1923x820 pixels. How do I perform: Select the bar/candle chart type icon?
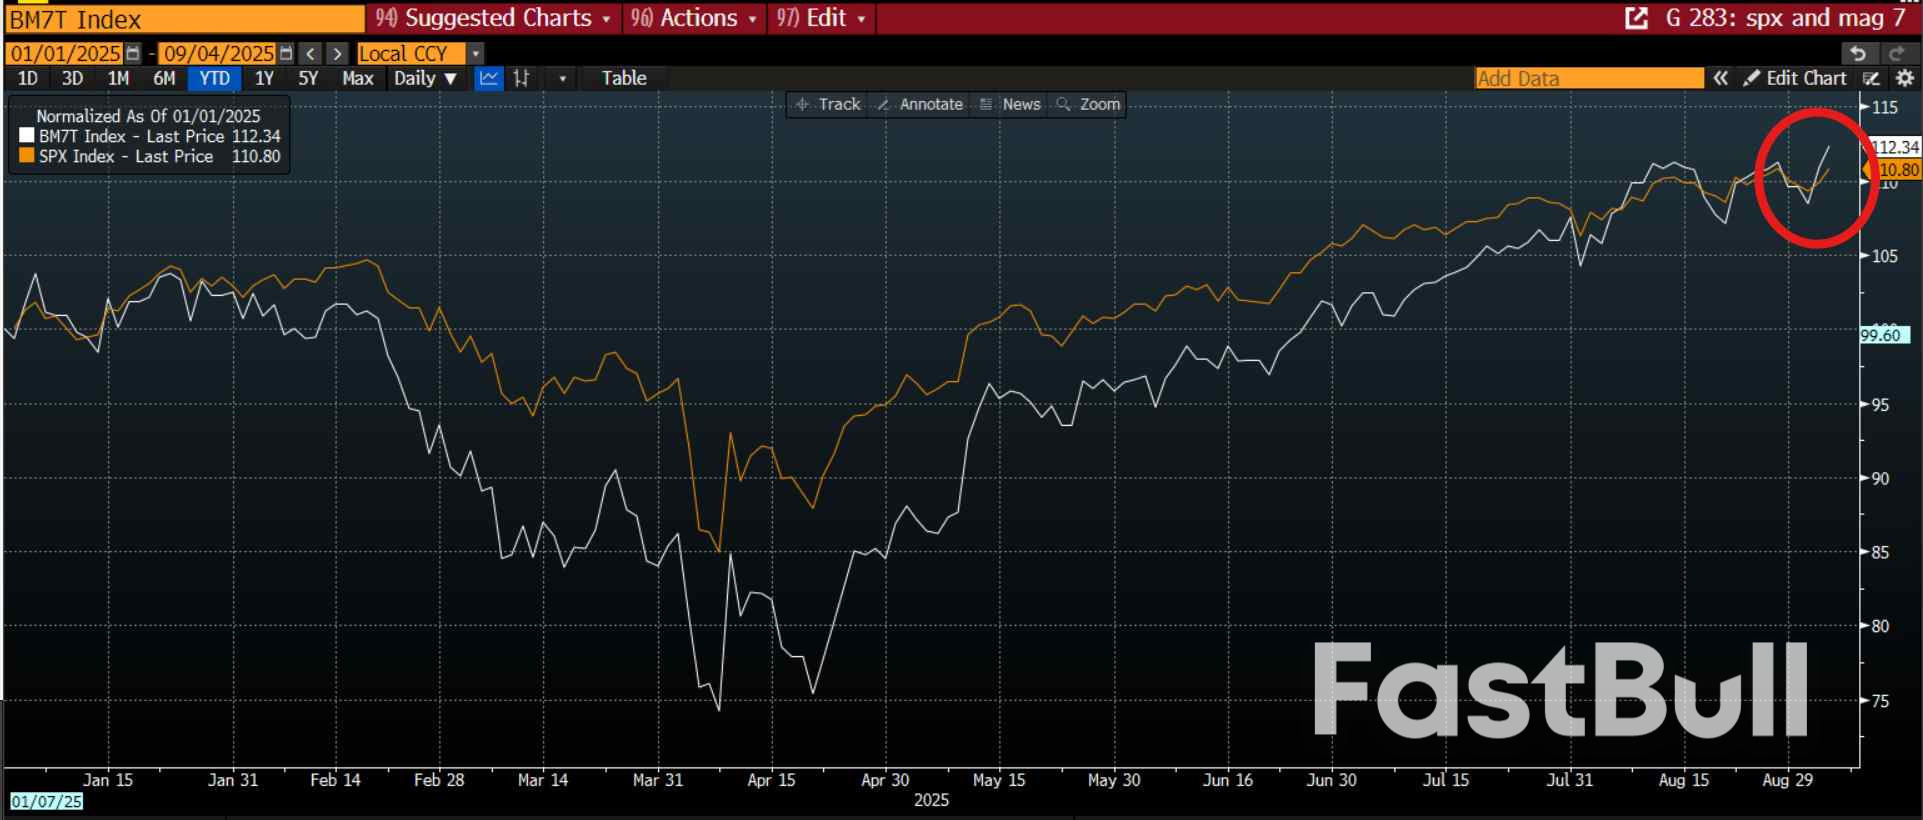[x=522, y=78]
